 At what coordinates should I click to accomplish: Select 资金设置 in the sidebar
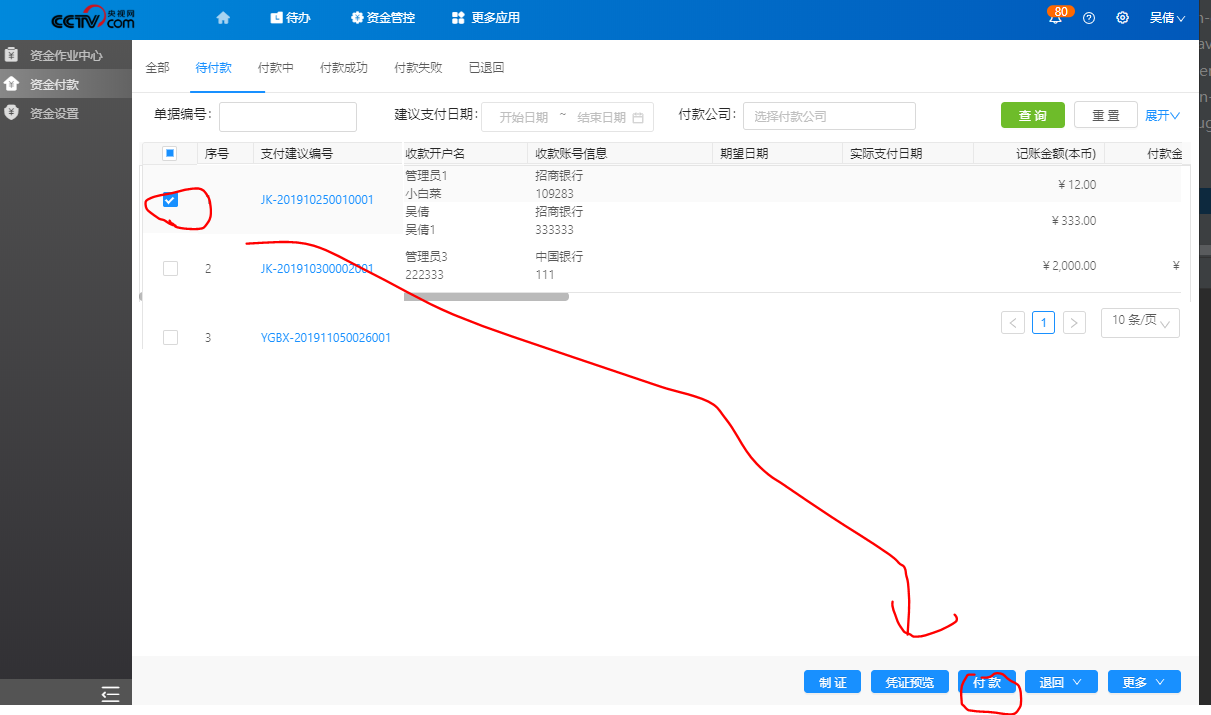tap(66, 113)
